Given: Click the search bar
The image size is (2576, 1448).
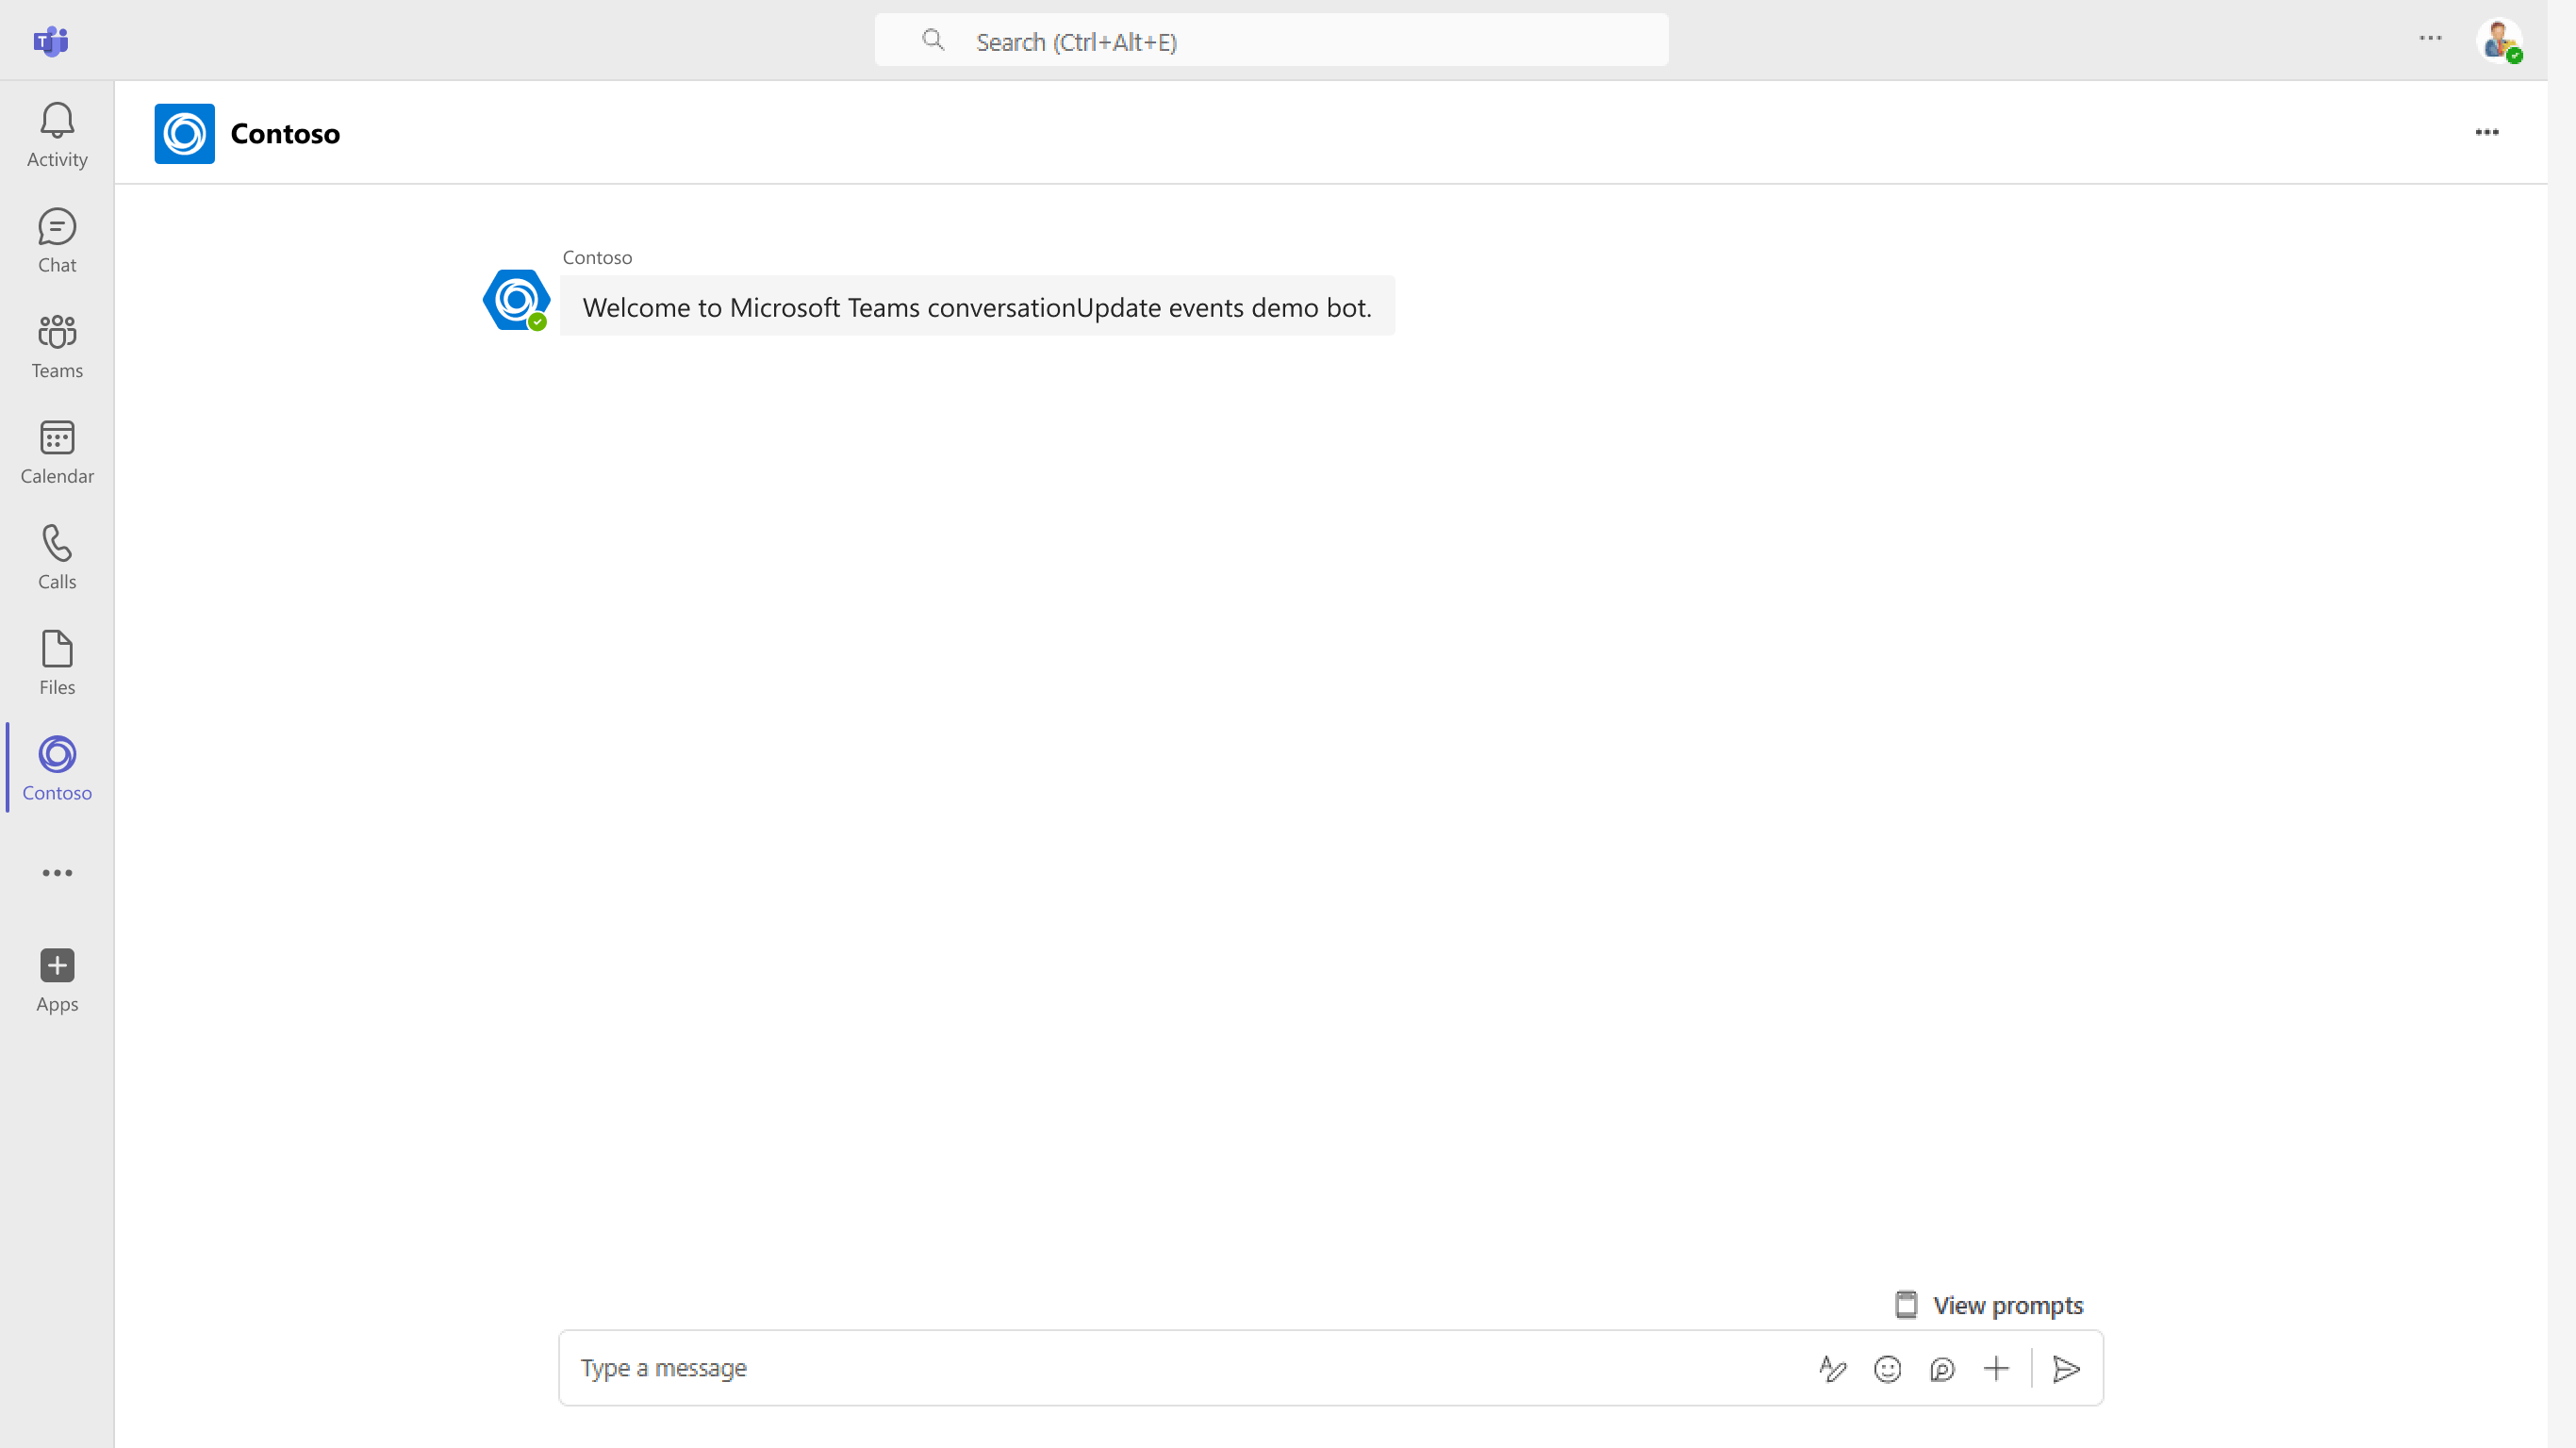Looking at the screenshot, I should [1271, 40].
